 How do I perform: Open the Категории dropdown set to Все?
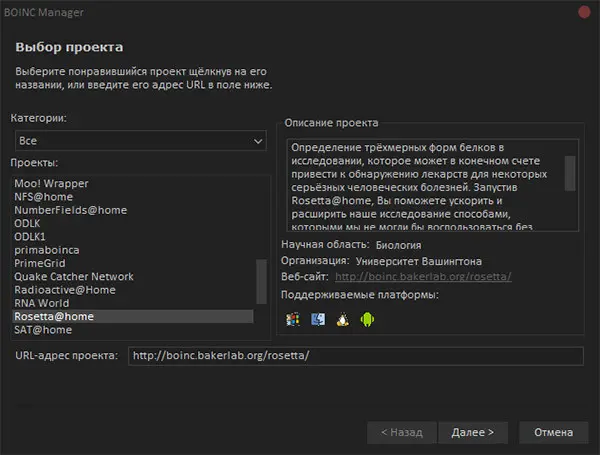tap(138, 141)
